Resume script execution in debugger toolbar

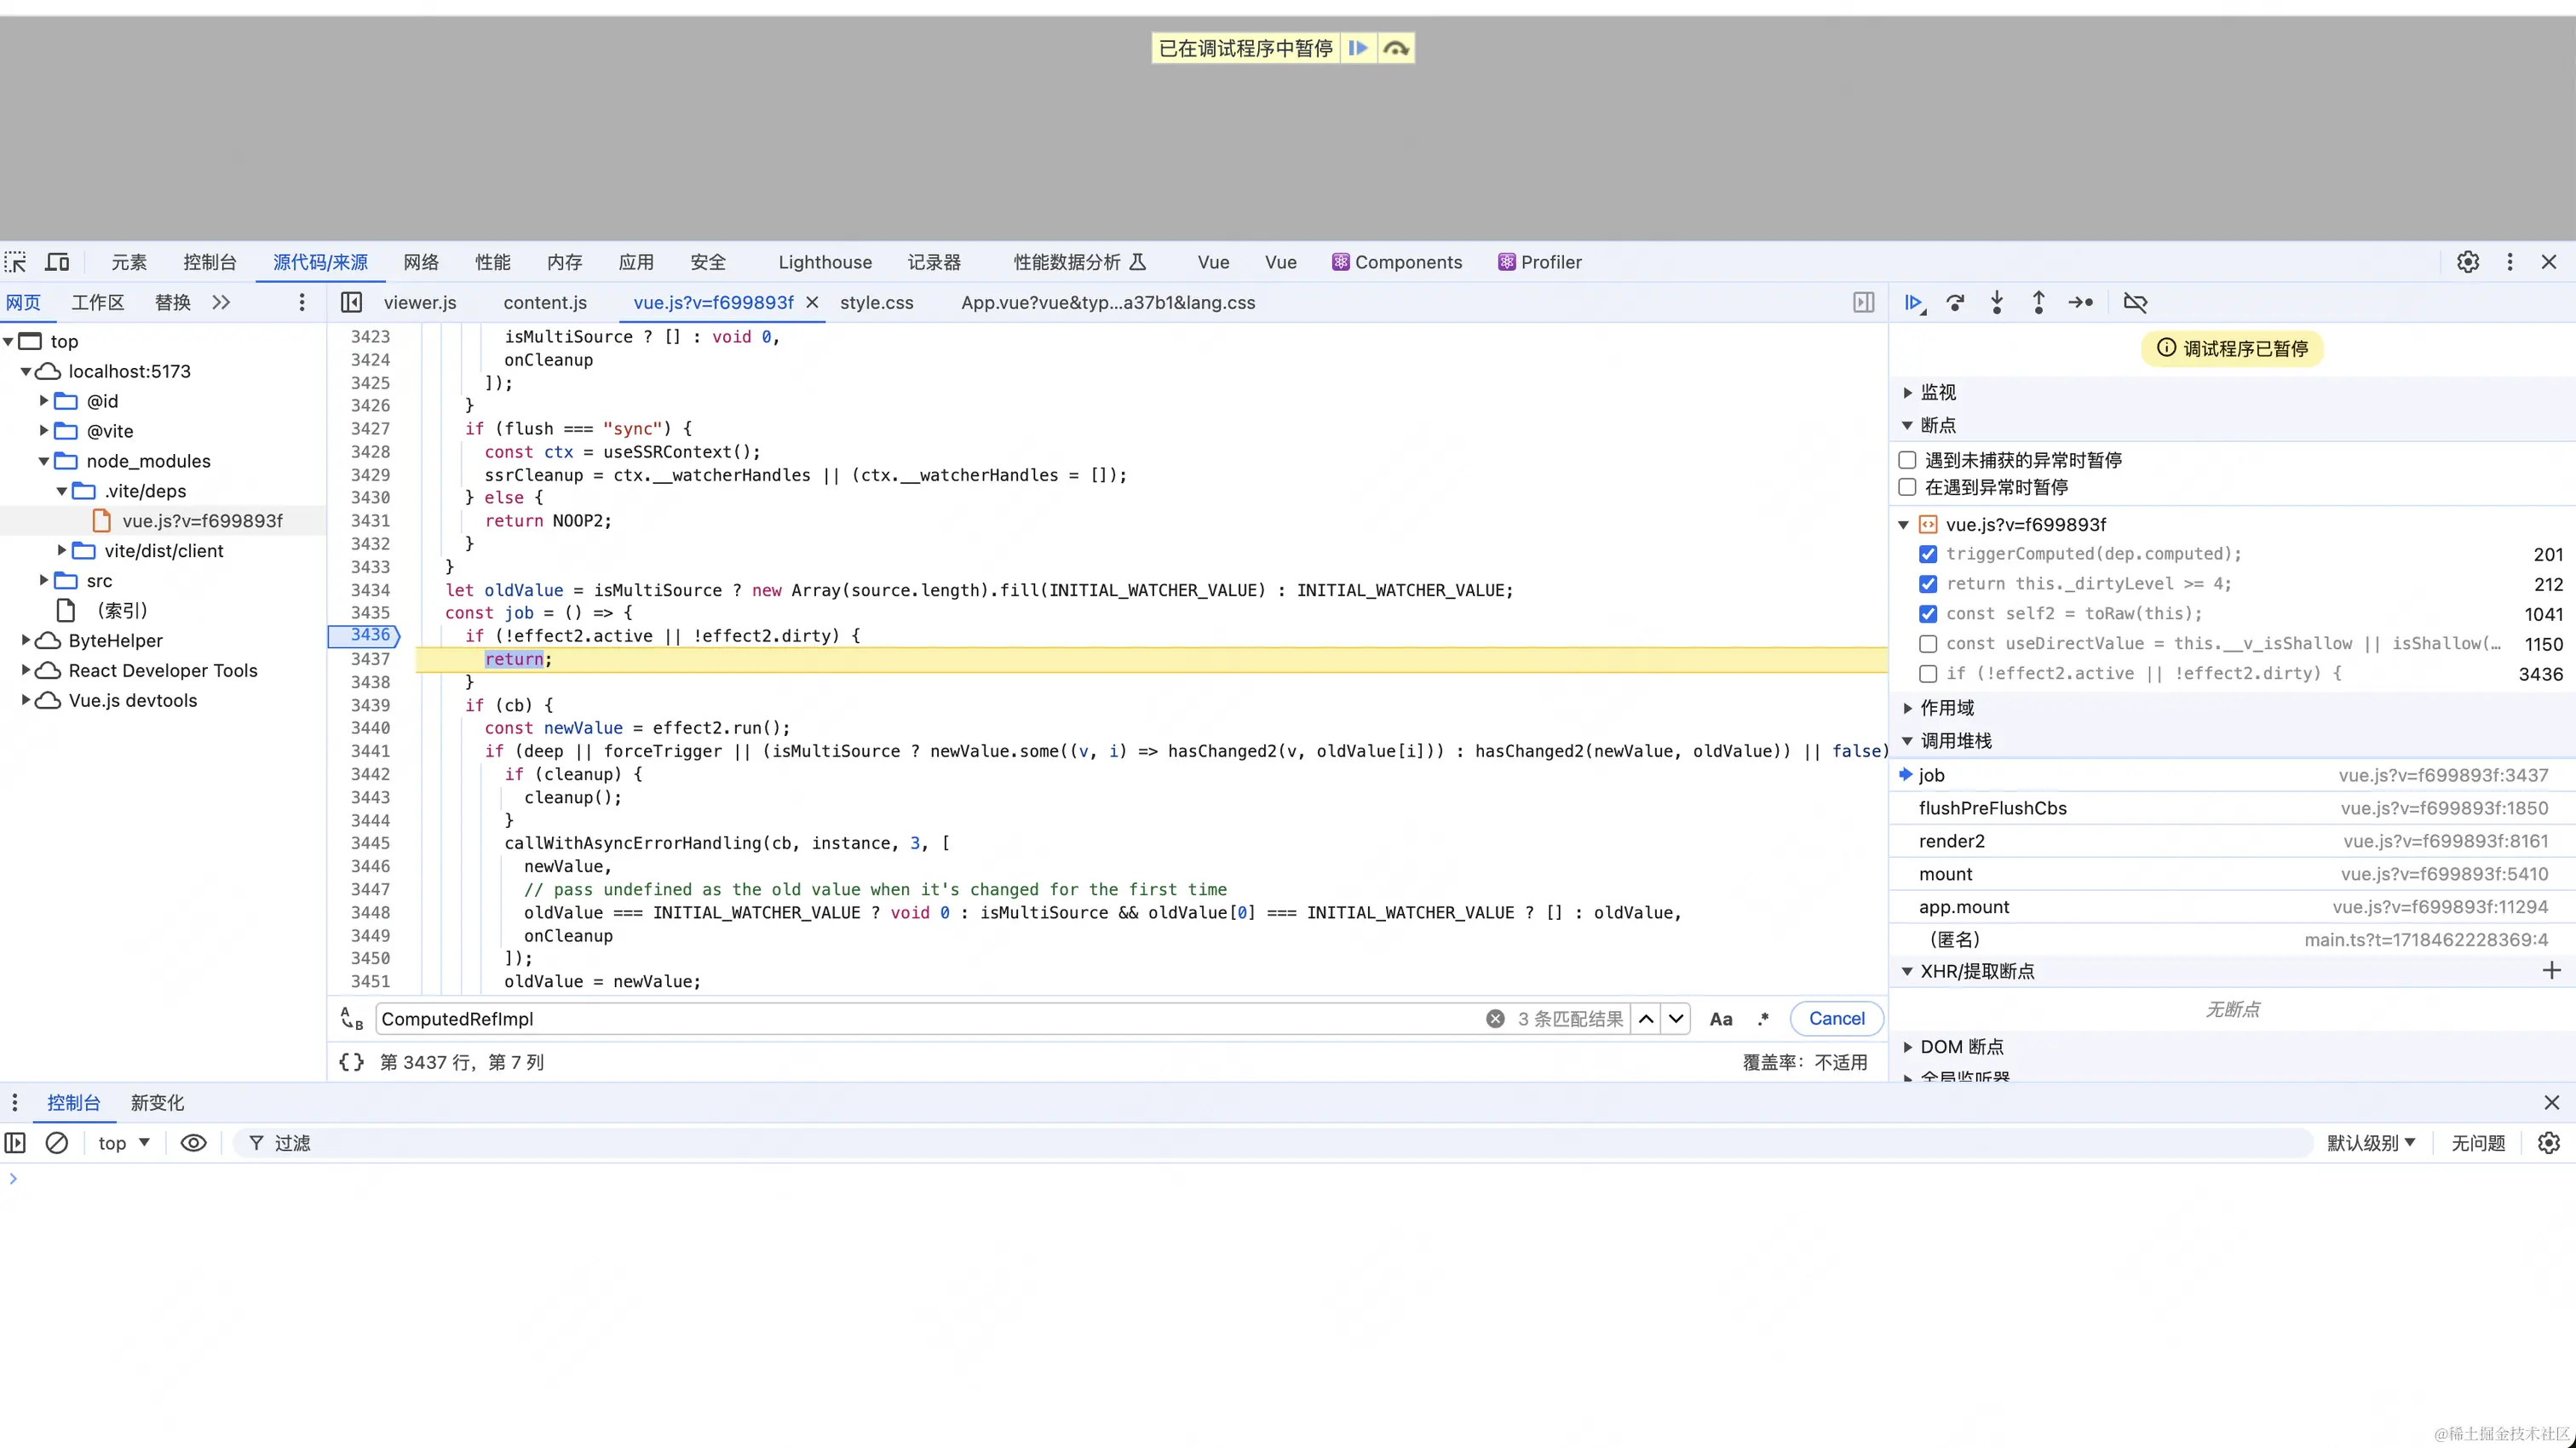click(x=1913, y=302)
